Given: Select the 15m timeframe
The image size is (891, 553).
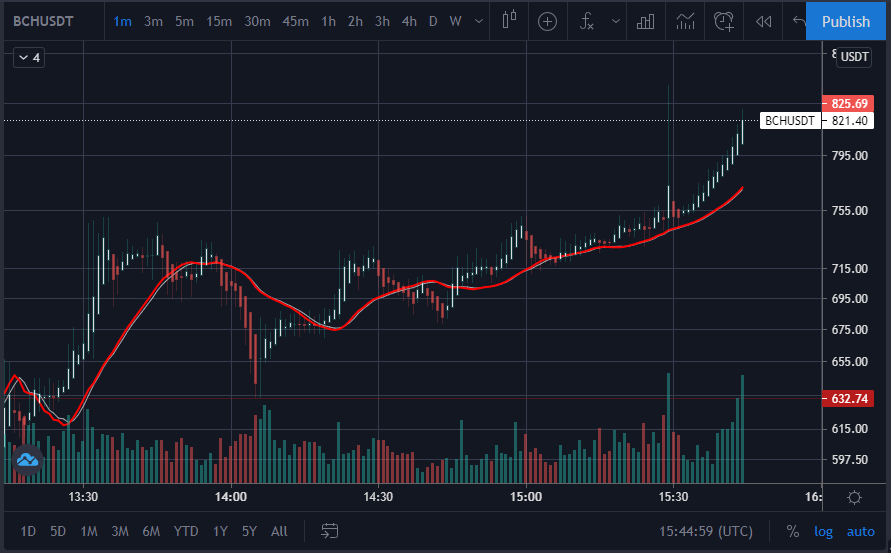Looking at the screenshot, I should pos(219,22).
